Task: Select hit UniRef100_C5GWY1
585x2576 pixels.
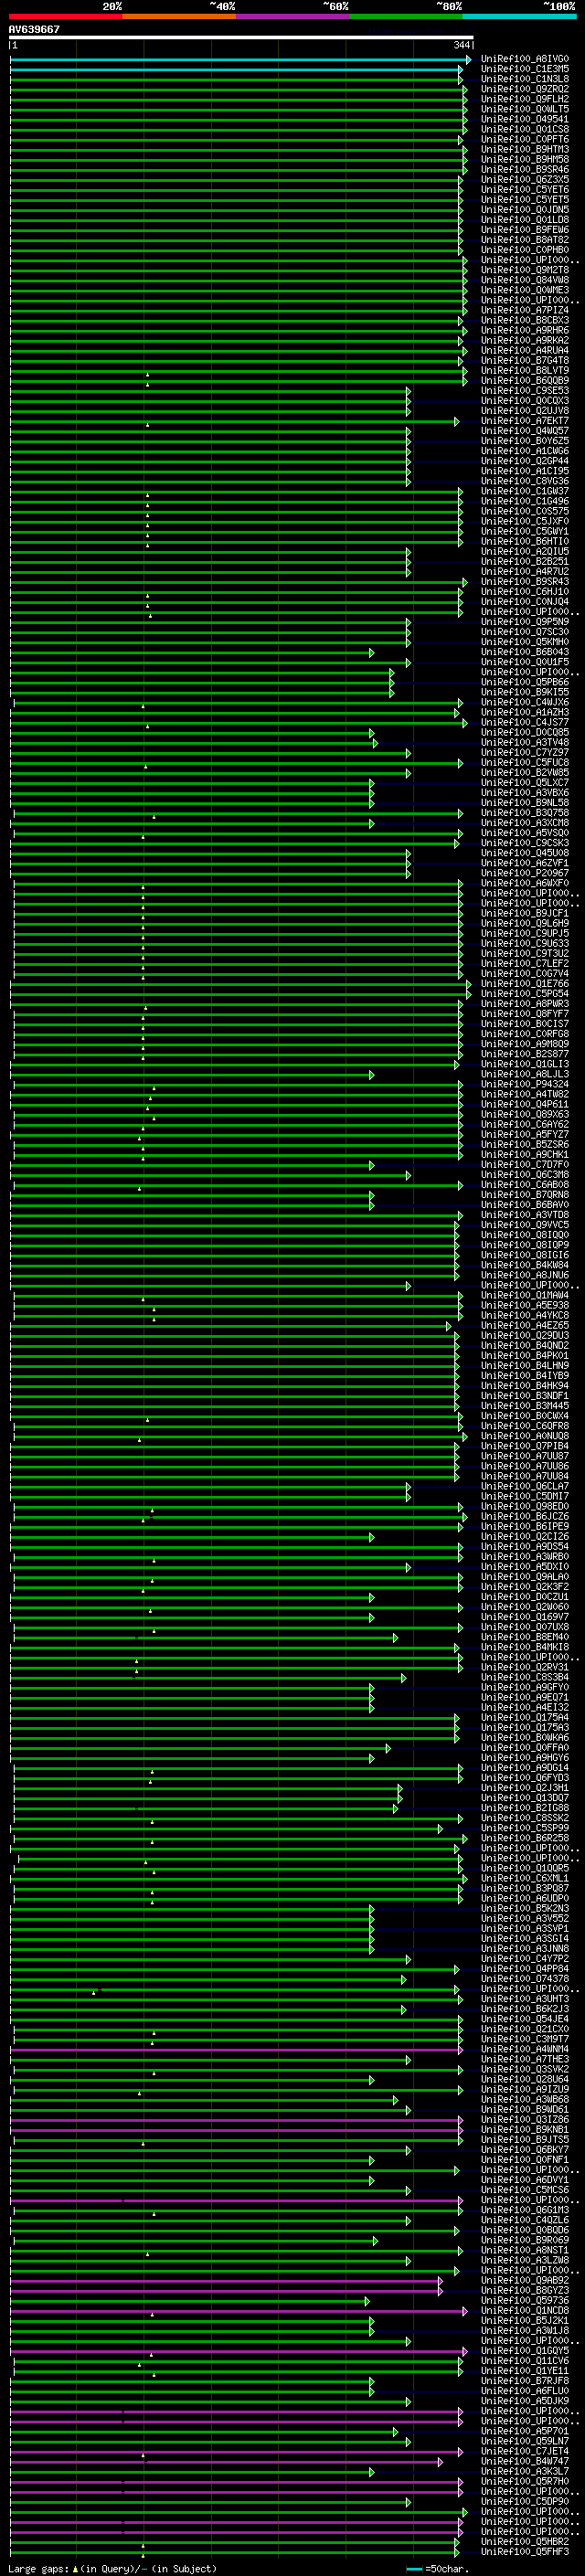Action: 525,531
